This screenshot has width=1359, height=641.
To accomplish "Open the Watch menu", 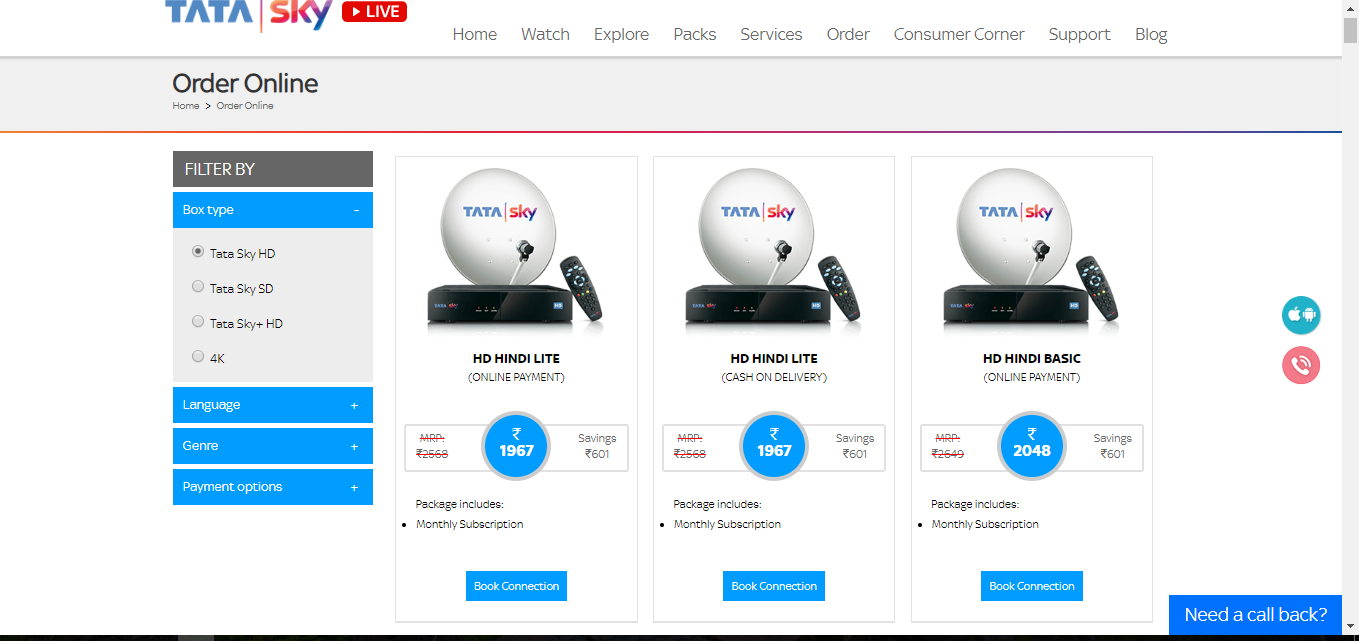I will (x=545, y=34).
